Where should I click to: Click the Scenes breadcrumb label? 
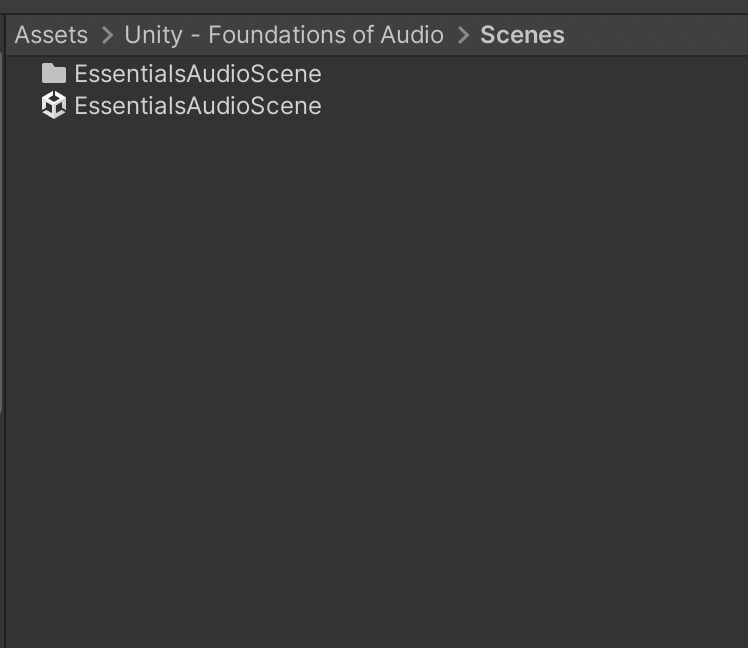(x=522, y=35)
